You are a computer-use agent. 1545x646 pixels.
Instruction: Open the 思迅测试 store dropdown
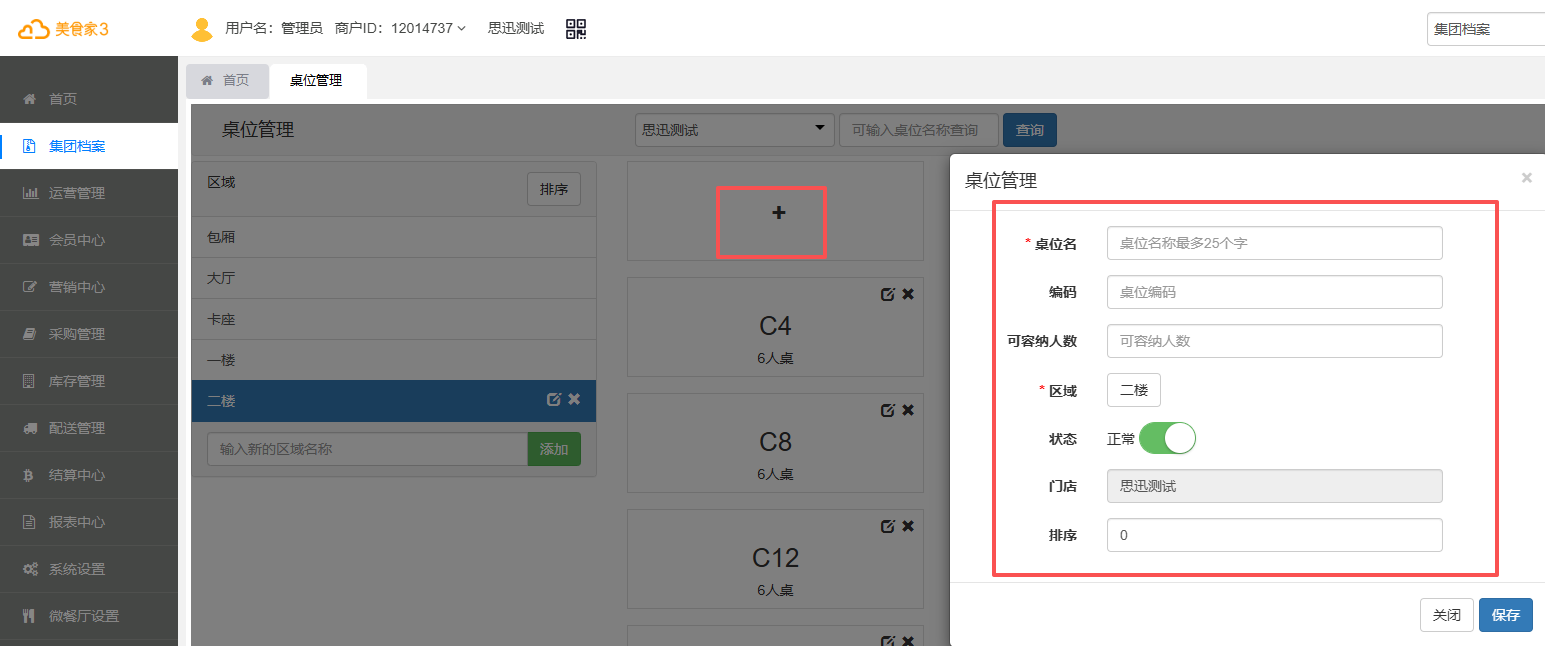tap(734, 130)
